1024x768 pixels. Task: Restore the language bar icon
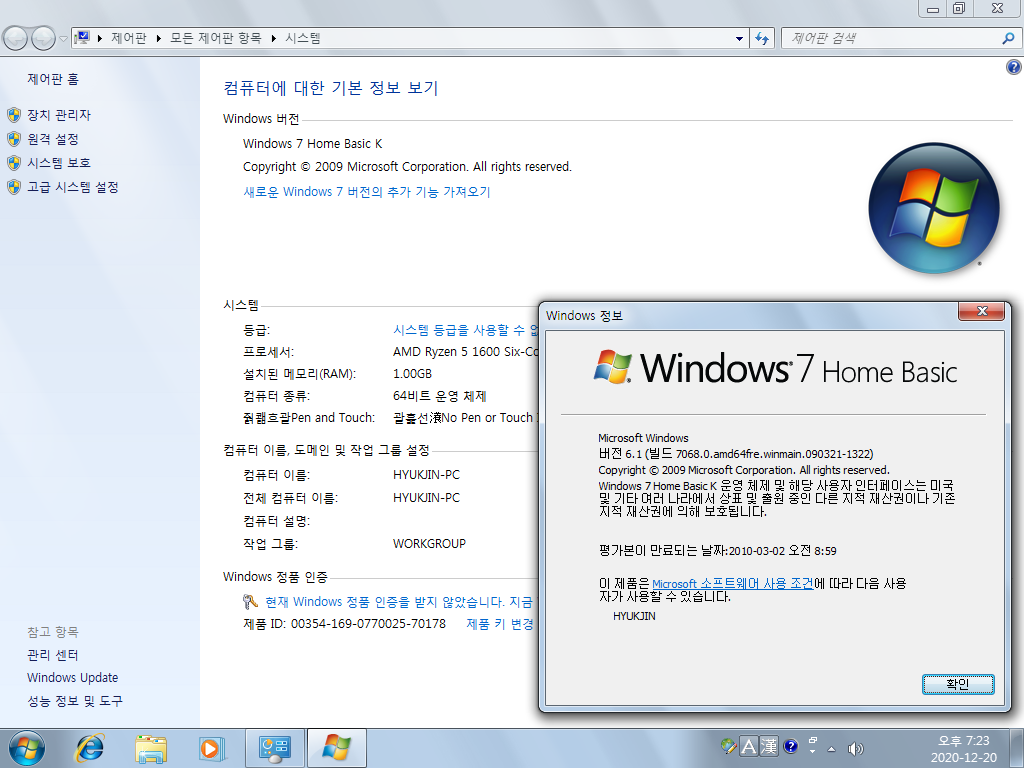point(813,741)
